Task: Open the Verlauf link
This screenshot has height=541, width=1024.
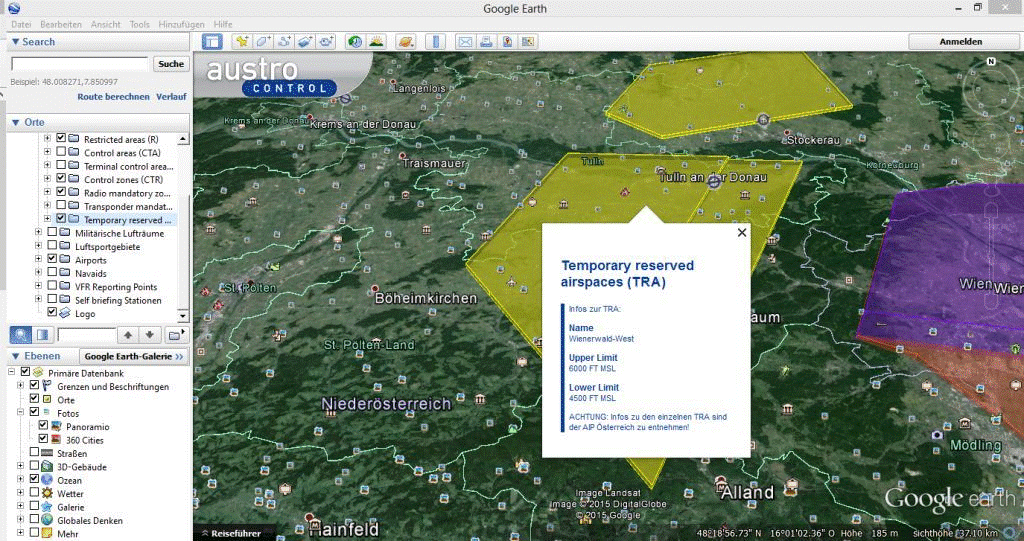Action: [171, 96]
